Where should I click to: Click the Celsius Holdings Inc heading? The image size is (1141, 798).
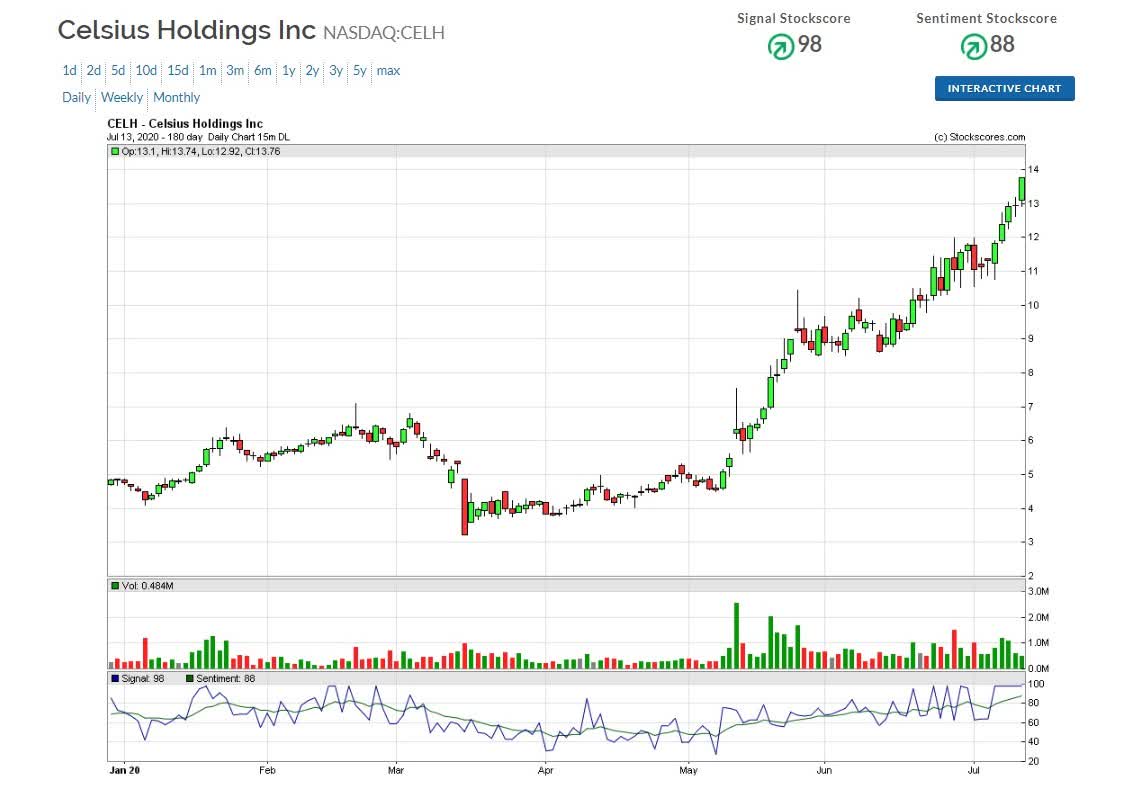(186, 31)
